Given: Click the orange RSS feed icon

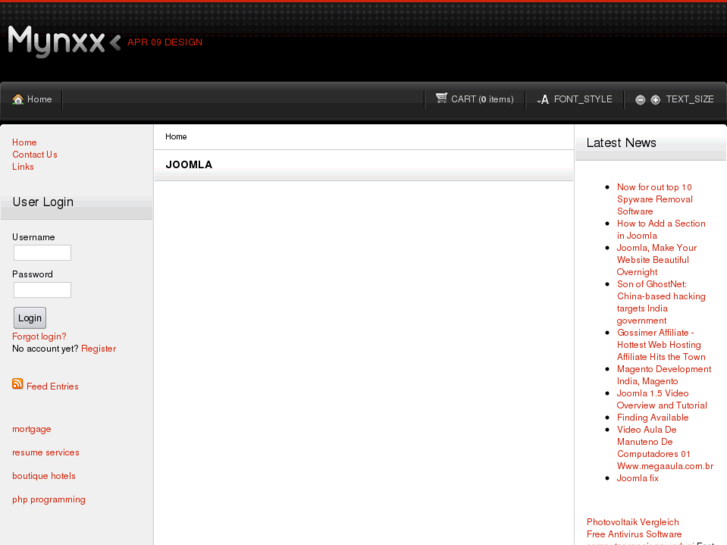Looking at the screenshot, I should point(18,384).
